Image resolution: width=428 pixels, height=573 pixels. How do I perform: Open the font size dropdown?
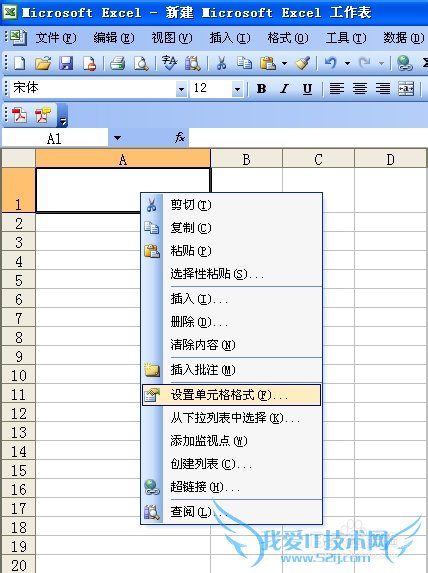(237, 89)
